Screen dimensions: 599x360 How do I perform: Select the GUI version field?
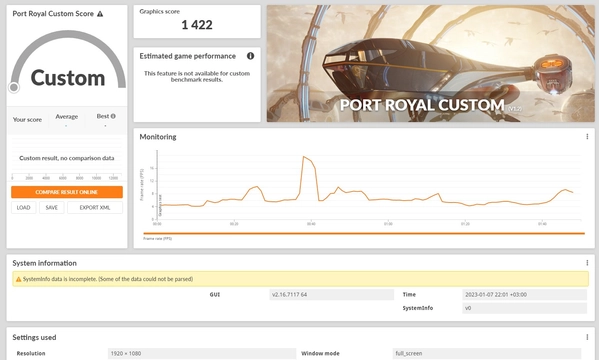click(331, 294)
